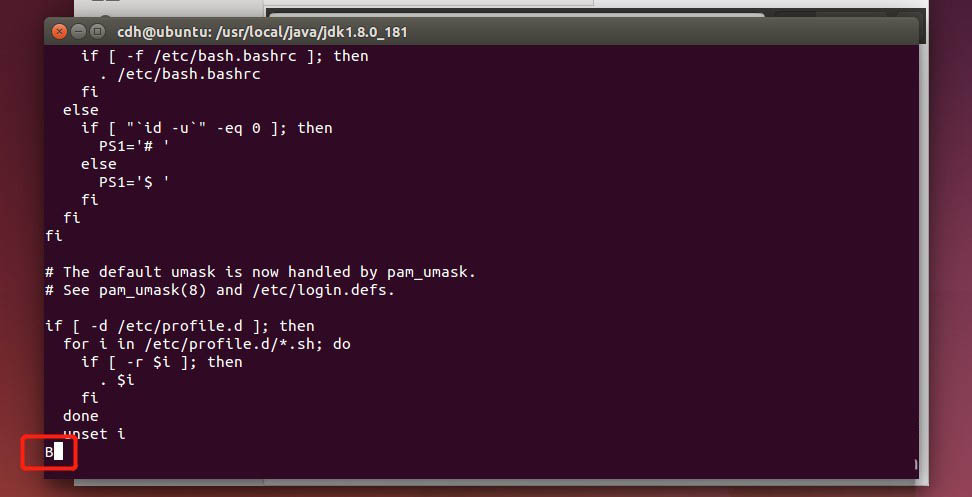This screenshot has height=497, width=972.
Task: Maximize the terminal window
Action: pos(97,31)
